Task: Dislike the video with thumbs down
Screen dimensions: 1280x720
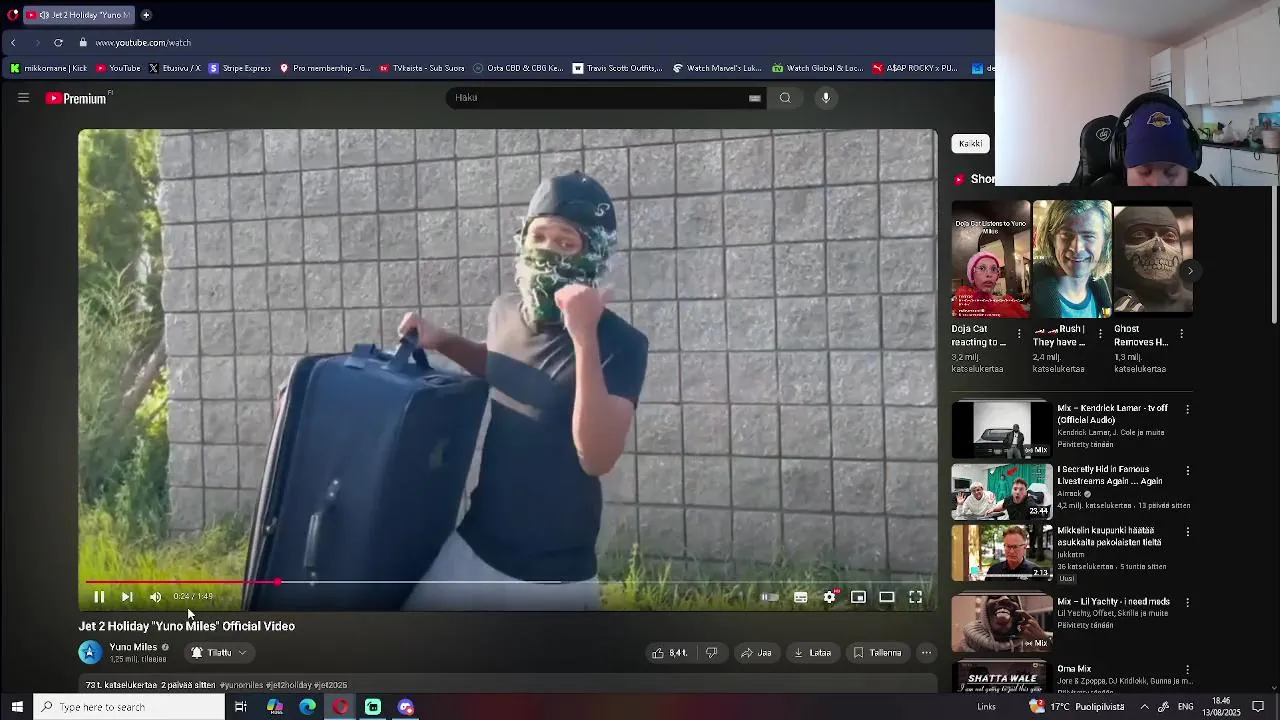Action: tap(712, 653)
